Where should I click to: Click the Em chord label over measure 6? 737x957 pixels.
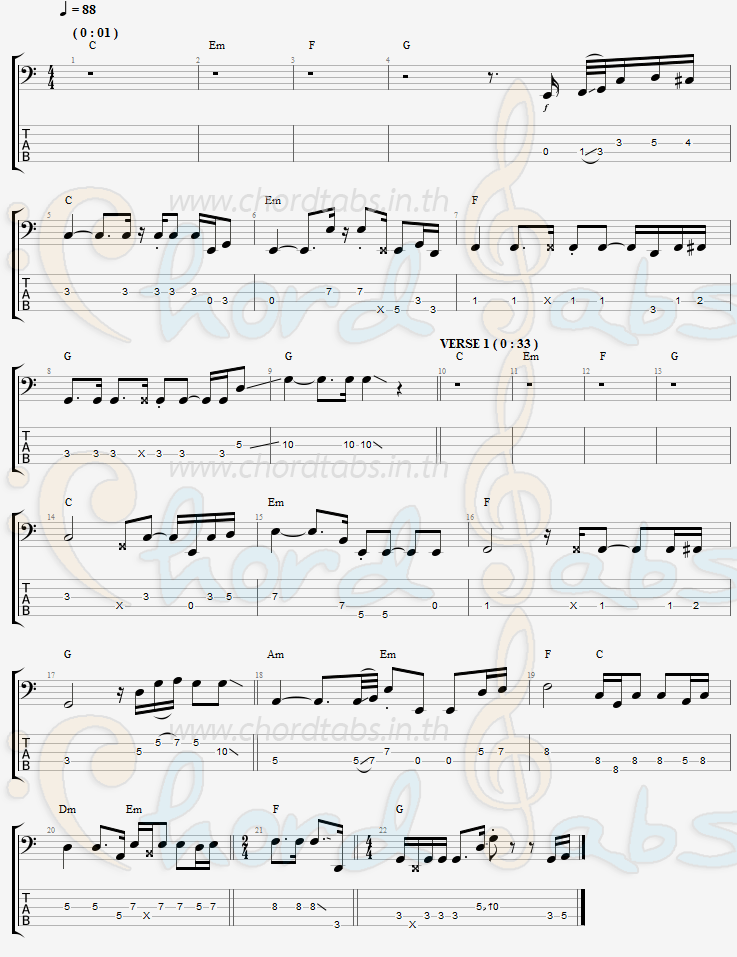(273, 201)
